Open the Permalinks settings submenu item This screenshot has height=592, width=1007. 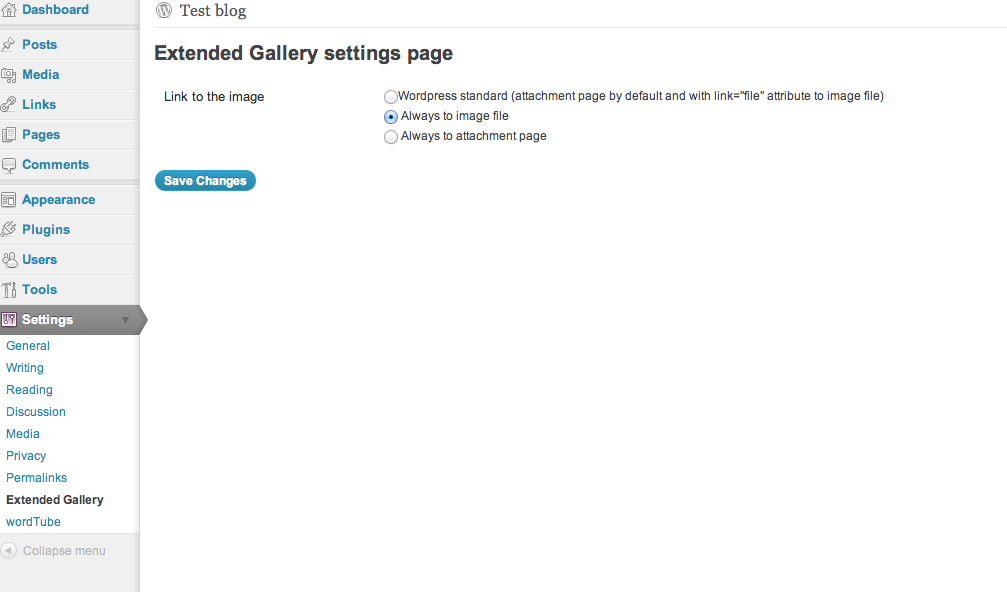tap(37, 478)
